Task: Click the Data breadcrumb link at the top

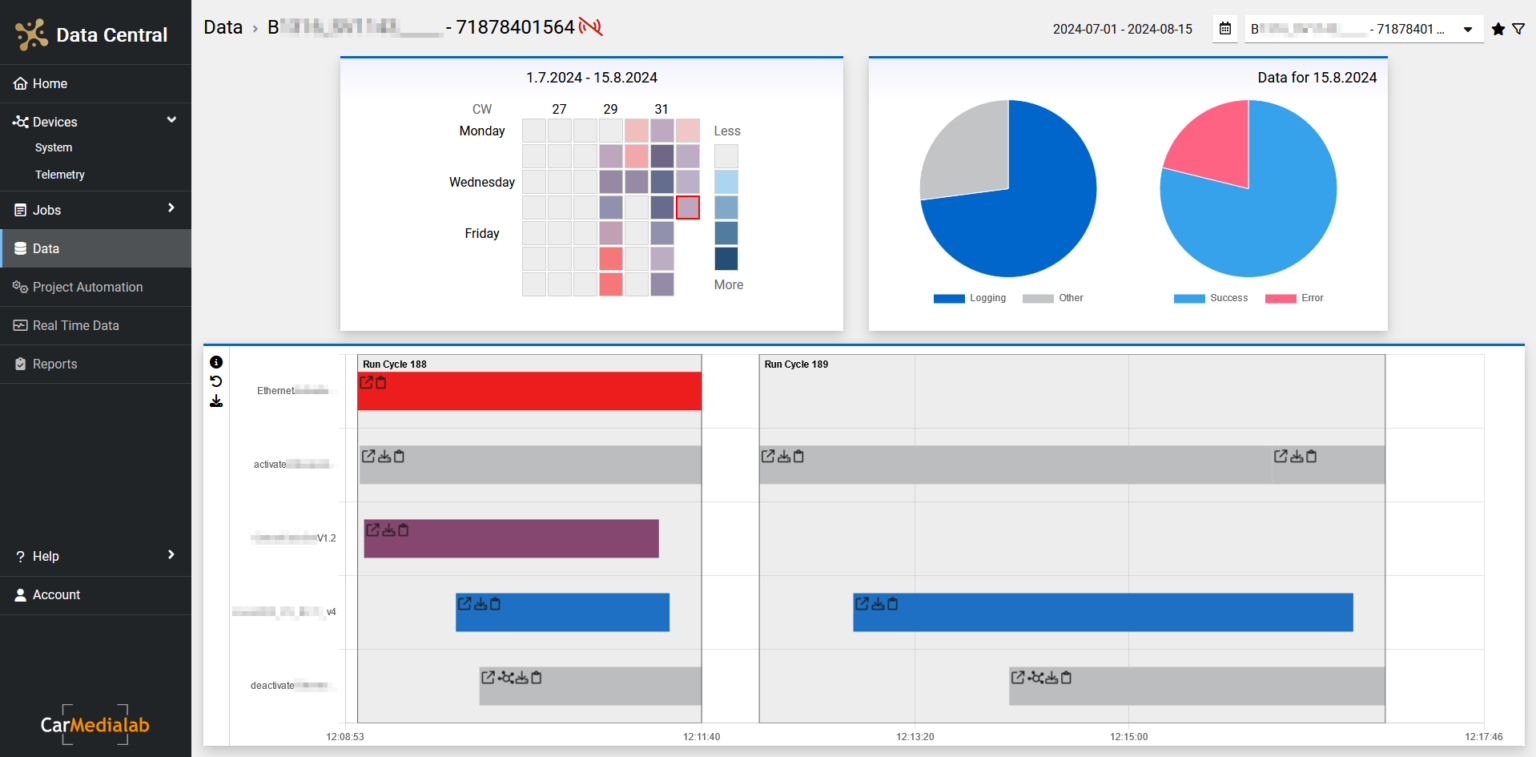Action: point(222,27)
